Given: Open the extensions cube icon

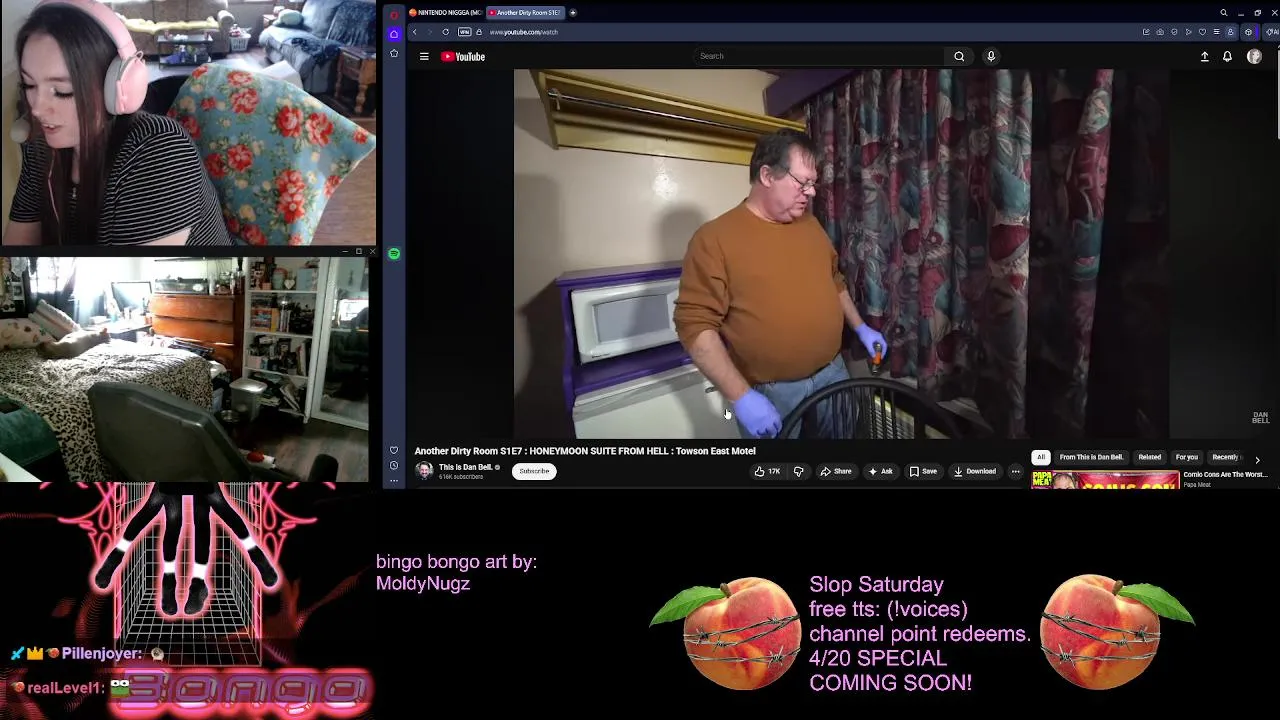Looking at the screenshot, I should point(1248,32).
